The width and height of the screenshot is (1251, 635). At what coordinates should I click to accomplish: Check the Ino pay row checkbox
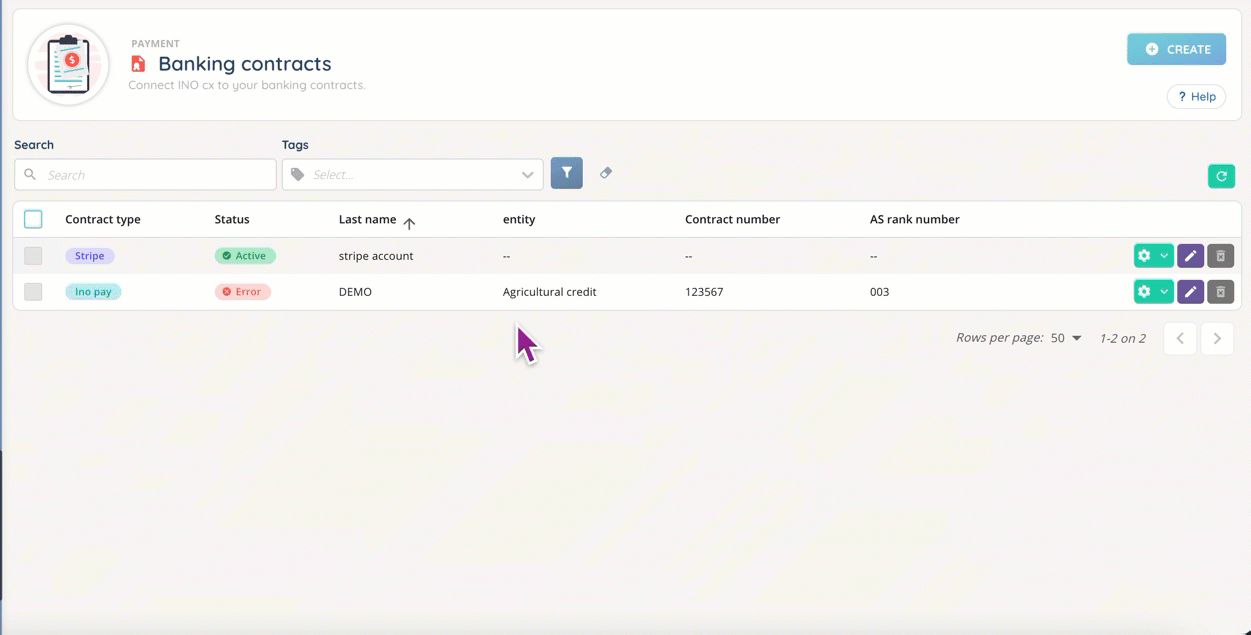(x=33, y=292)
